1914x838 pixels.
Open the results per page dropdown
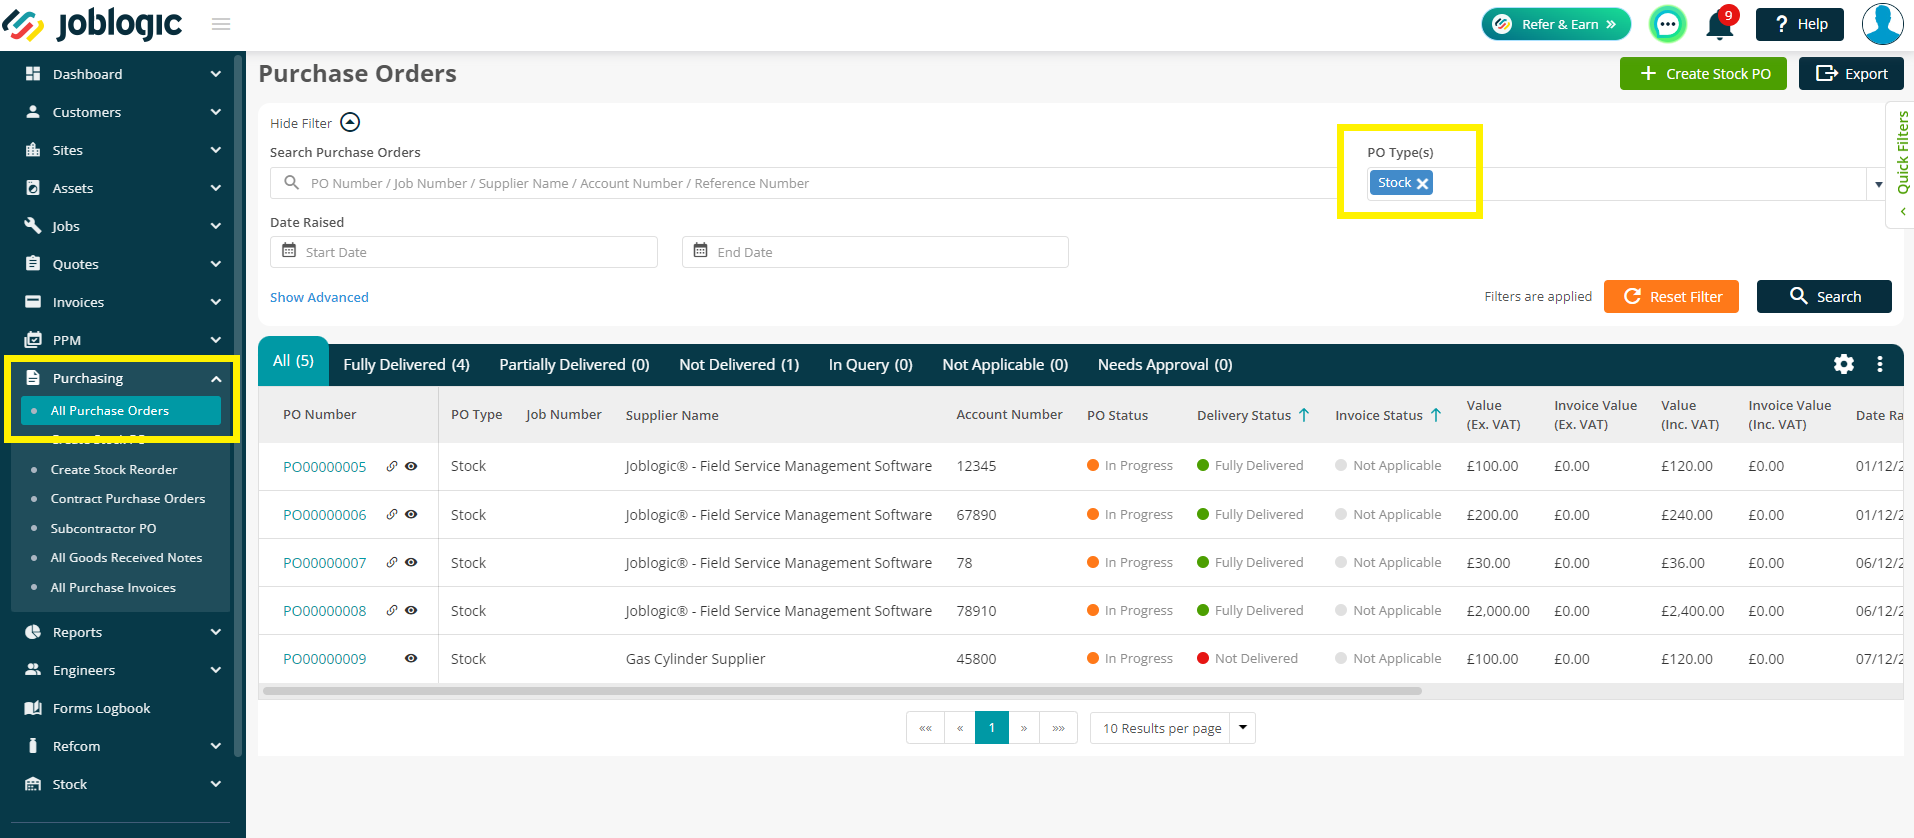pos(1243,728)
